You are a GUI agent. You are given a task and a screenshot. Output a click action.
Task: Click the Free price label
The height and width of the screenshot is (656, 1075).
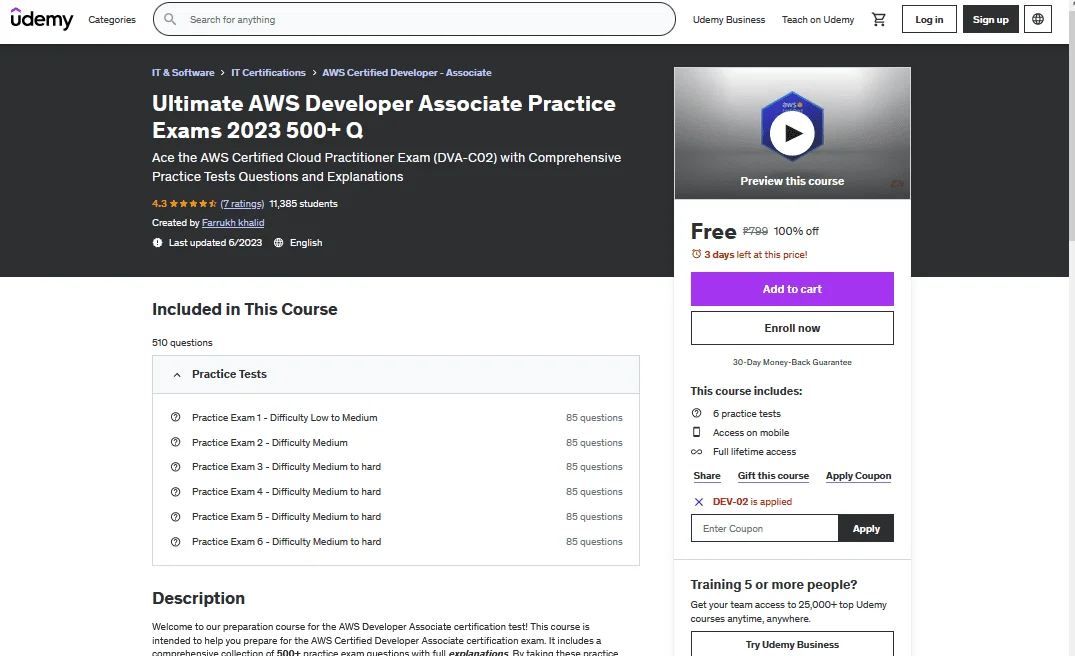[713, 232]
